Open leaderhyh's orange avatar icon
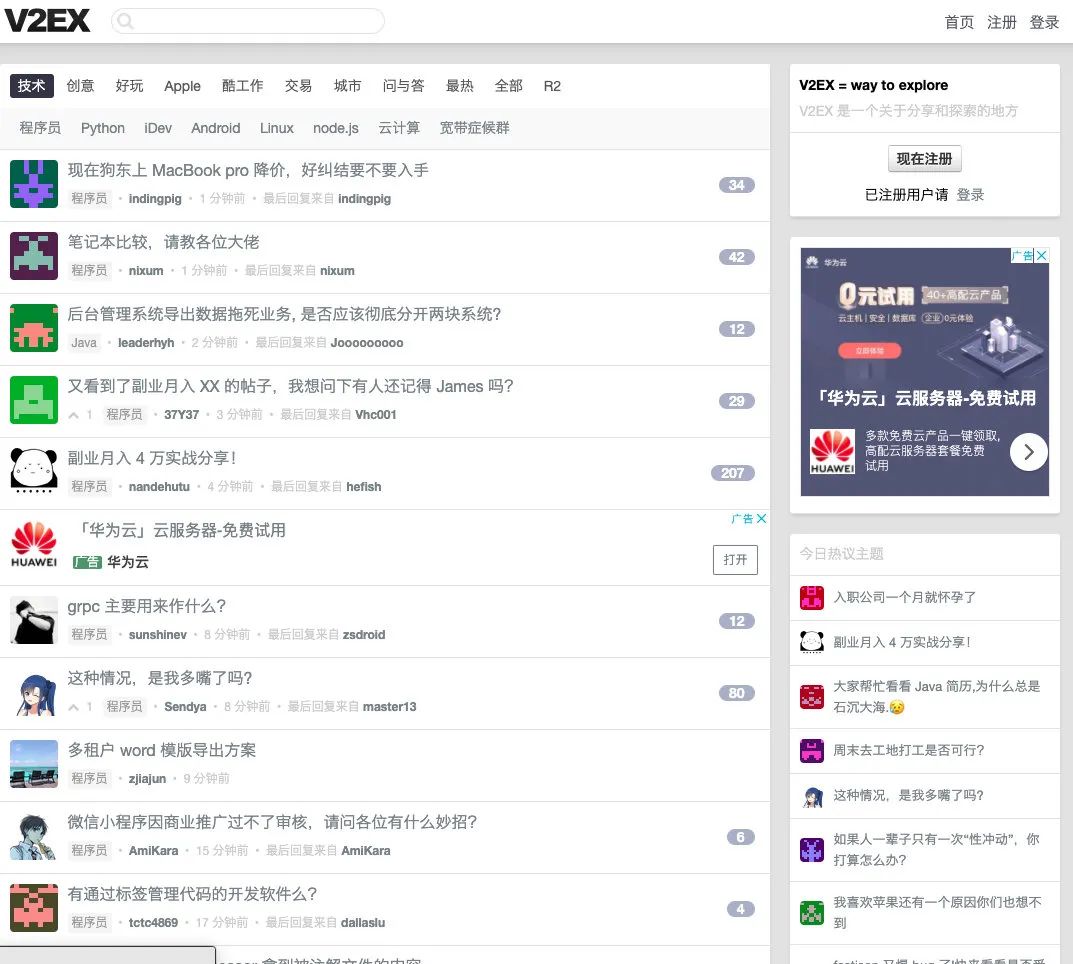The width and height of the screenshot is (1073, 964). coord(34,328)
